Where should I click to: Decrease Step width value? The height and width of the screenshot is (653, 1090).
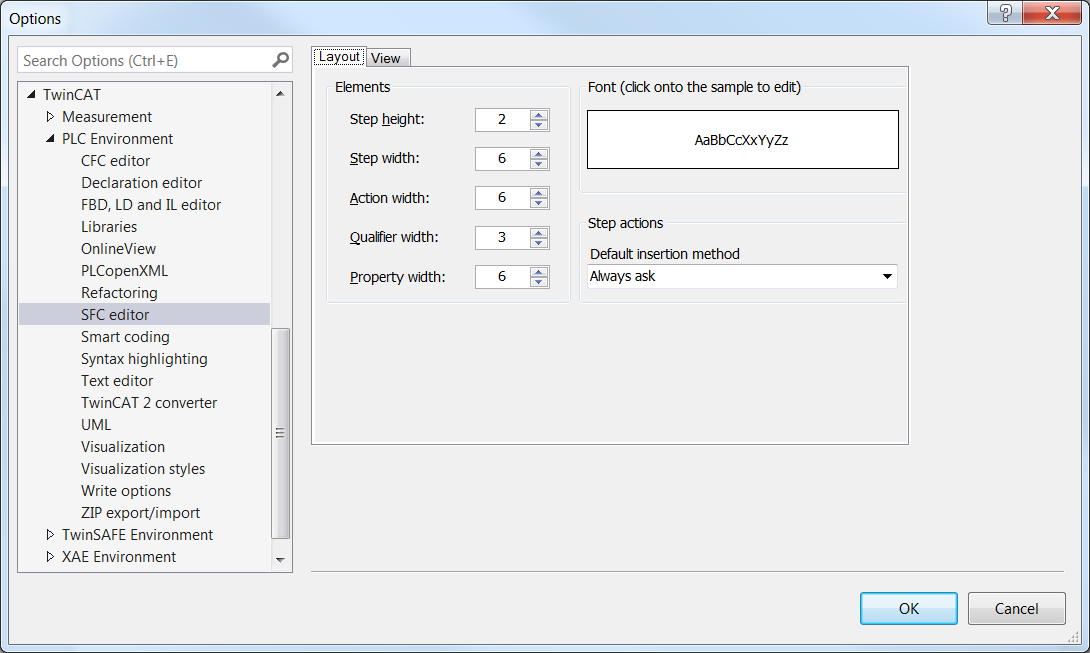tap(539, 163)
